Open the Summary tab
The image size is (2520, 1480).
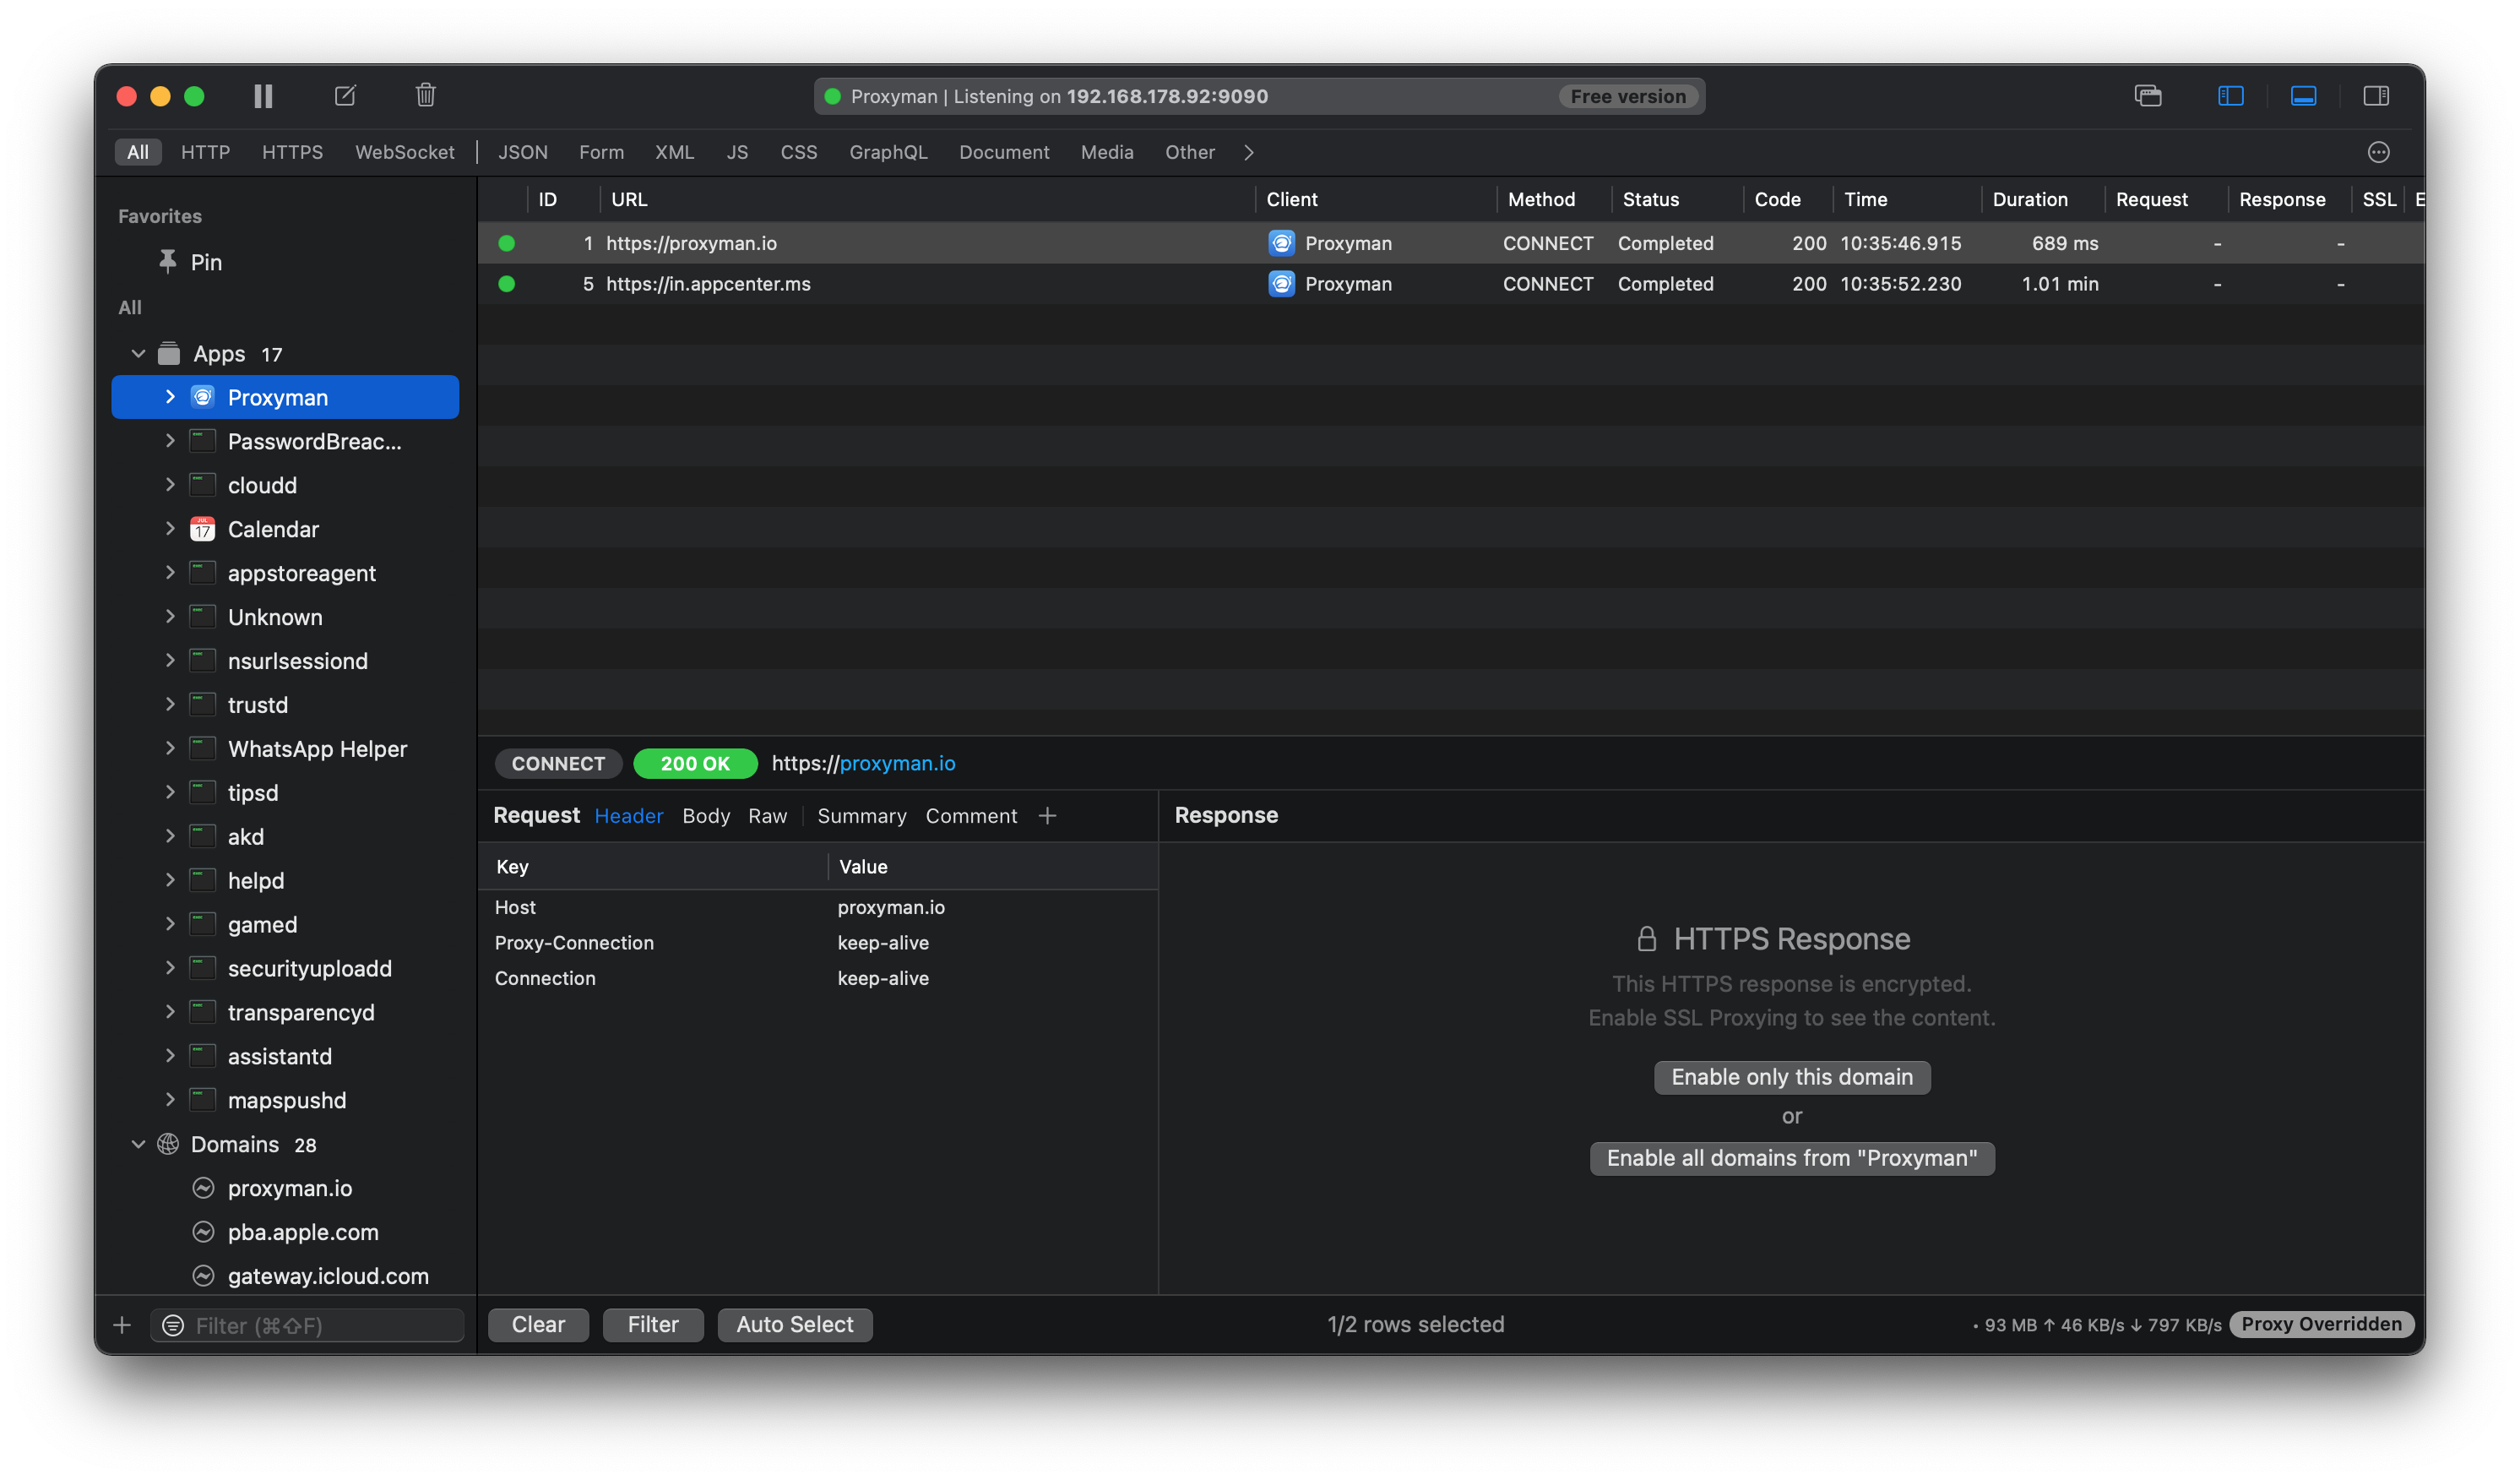click(861, 816)
